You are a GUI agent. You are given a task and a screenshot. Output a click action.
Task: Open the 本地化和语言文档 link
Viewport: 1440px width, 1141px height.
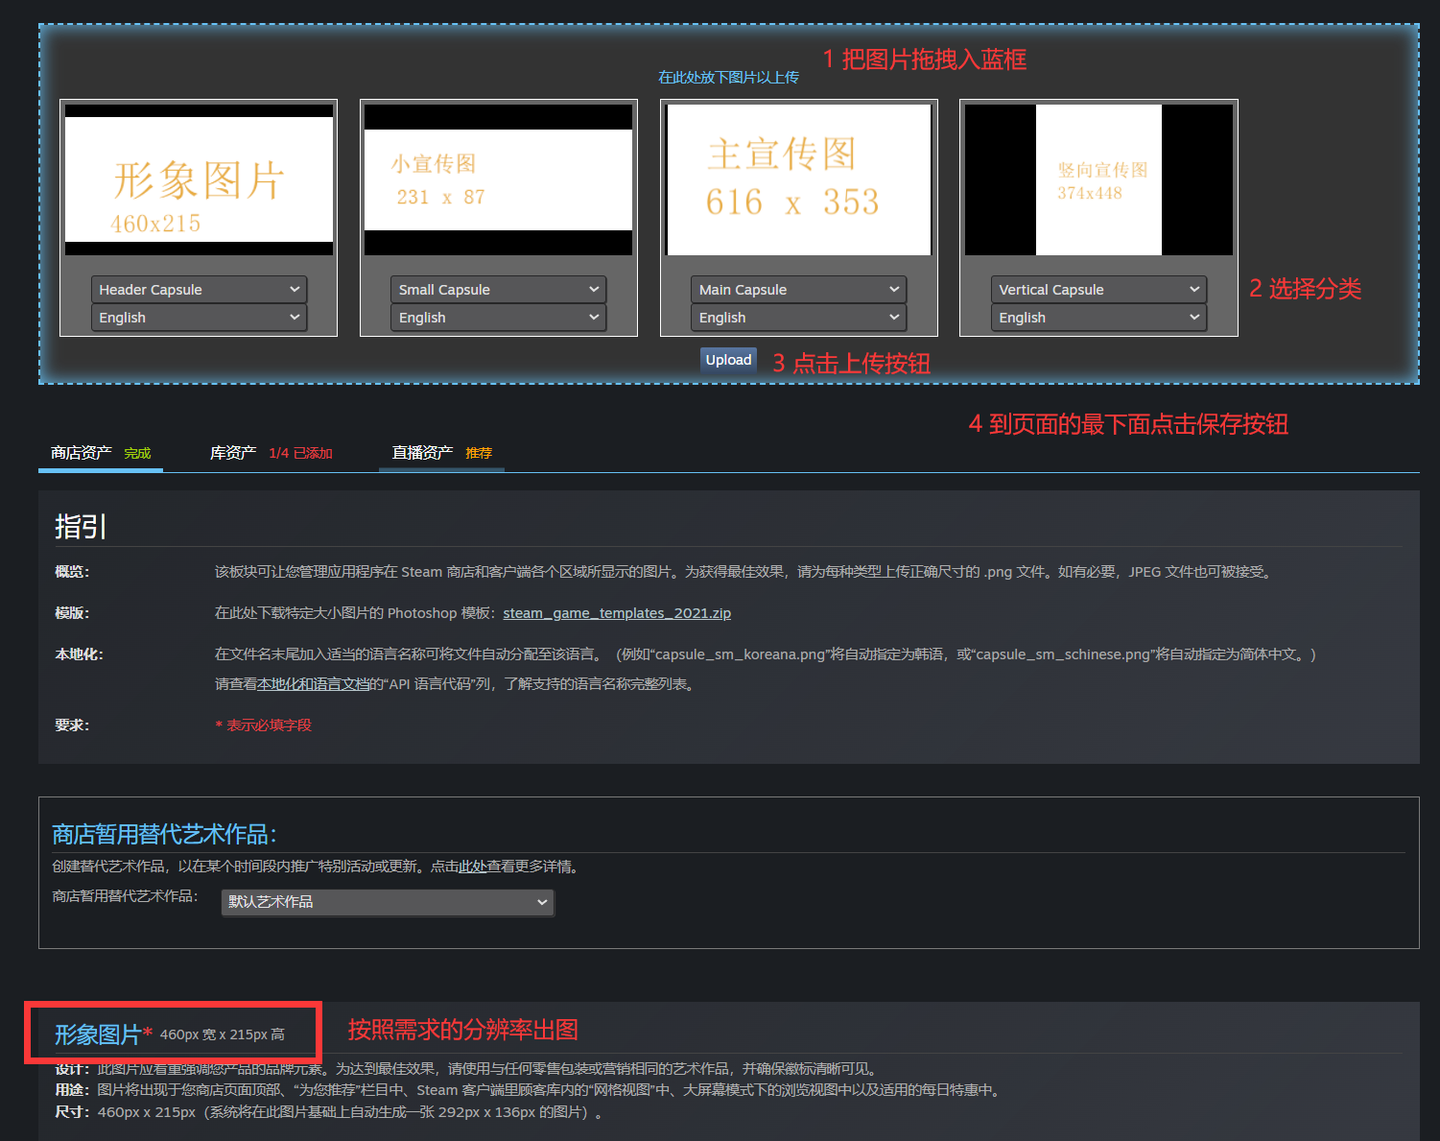click(x=312, y=684)
